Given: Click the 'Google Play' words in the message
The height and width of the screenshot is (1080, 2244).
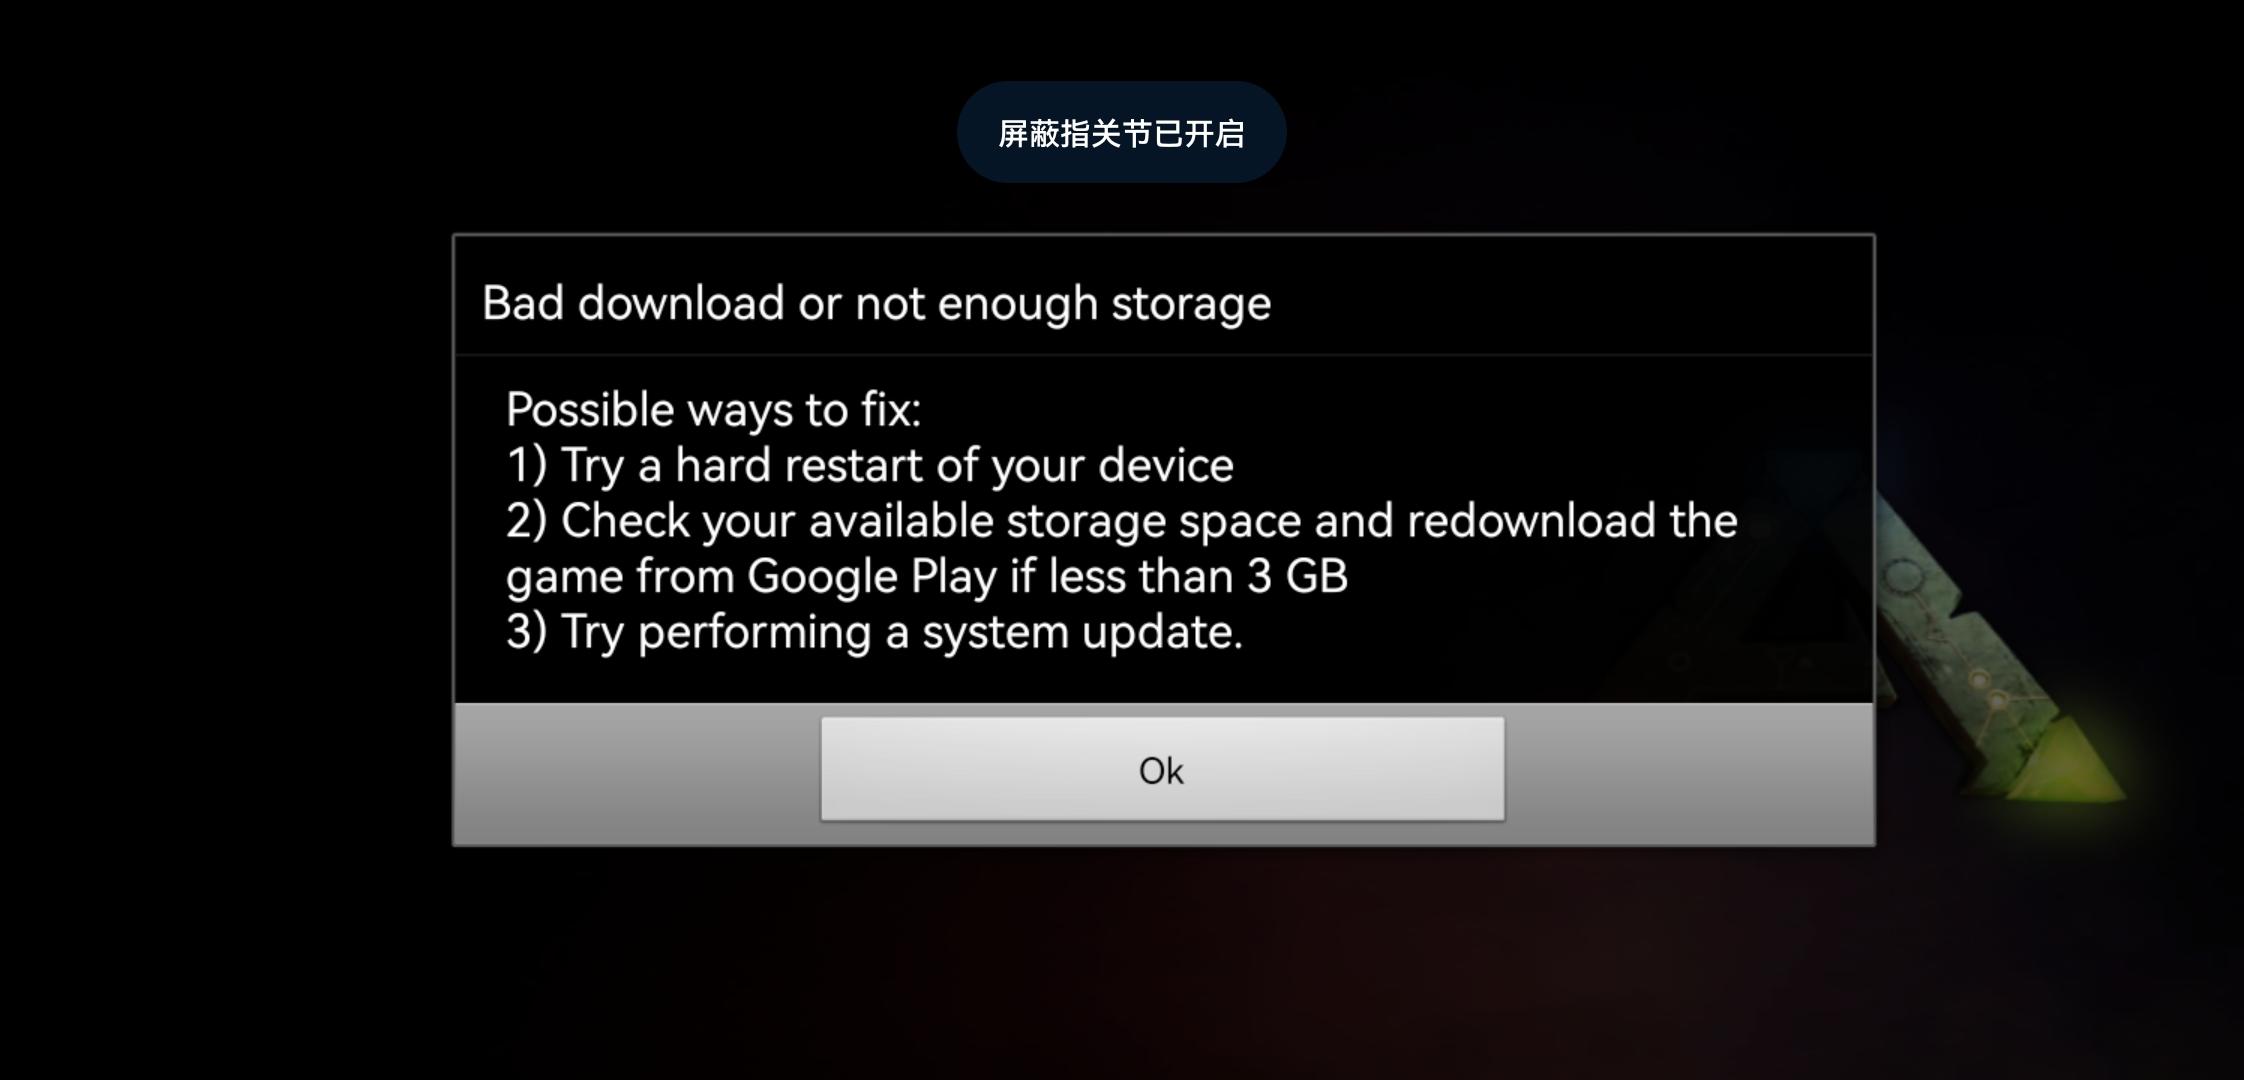Looking at the screenshot, I should 872,576.
